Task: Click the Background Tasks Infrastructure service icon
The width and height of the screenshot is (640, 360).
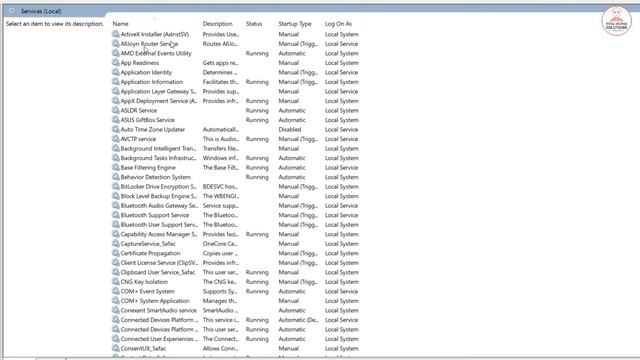Action: point(116,158)
